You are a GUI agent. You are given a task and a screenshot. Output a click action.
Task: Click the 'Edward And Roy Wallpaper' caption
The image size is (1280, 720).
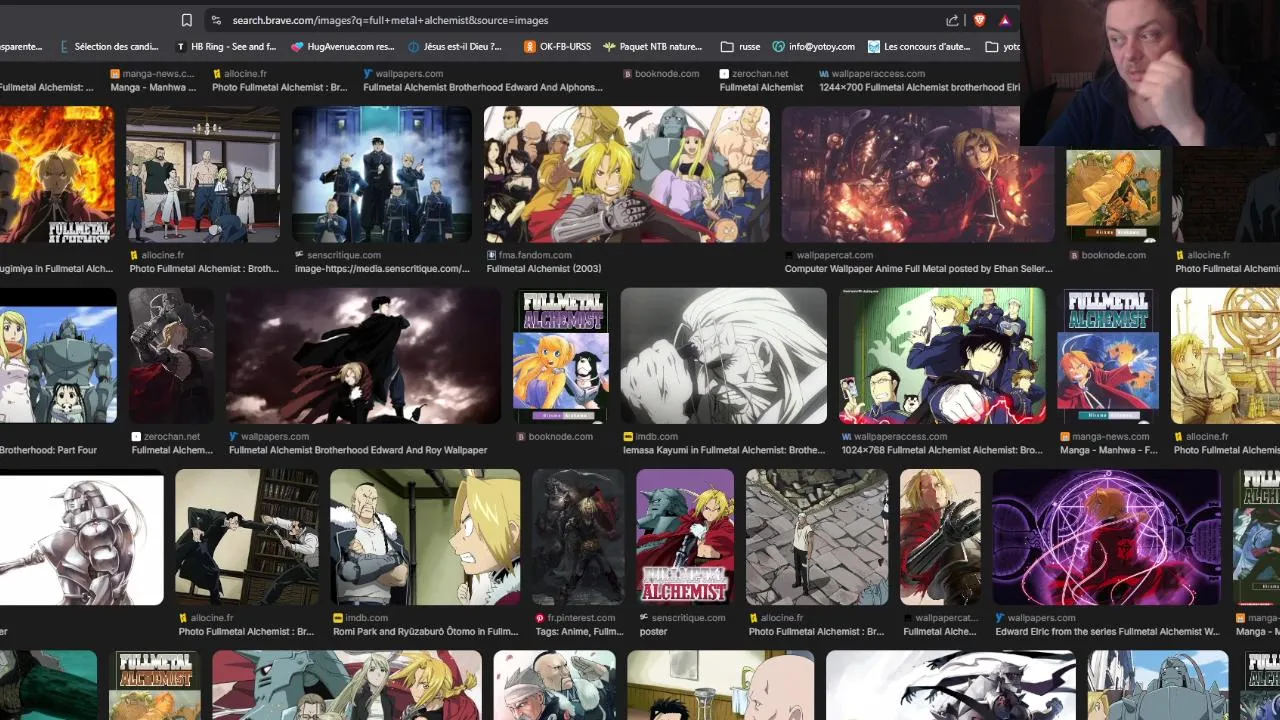coord(358,450)
